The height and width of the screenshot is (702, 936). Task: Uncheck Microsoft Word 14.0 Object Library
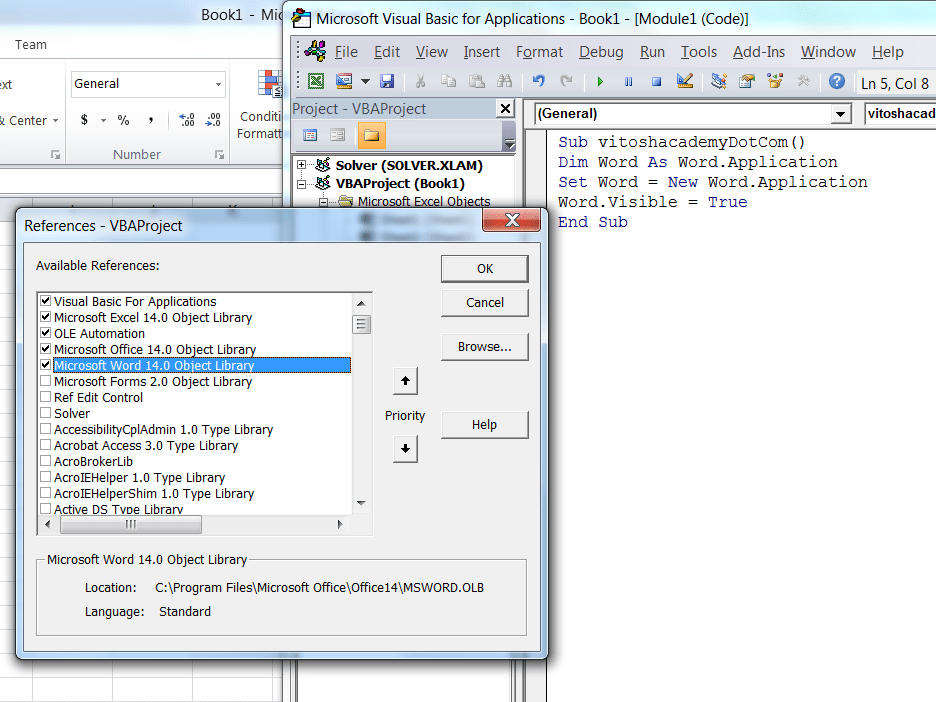coord(45,364)
